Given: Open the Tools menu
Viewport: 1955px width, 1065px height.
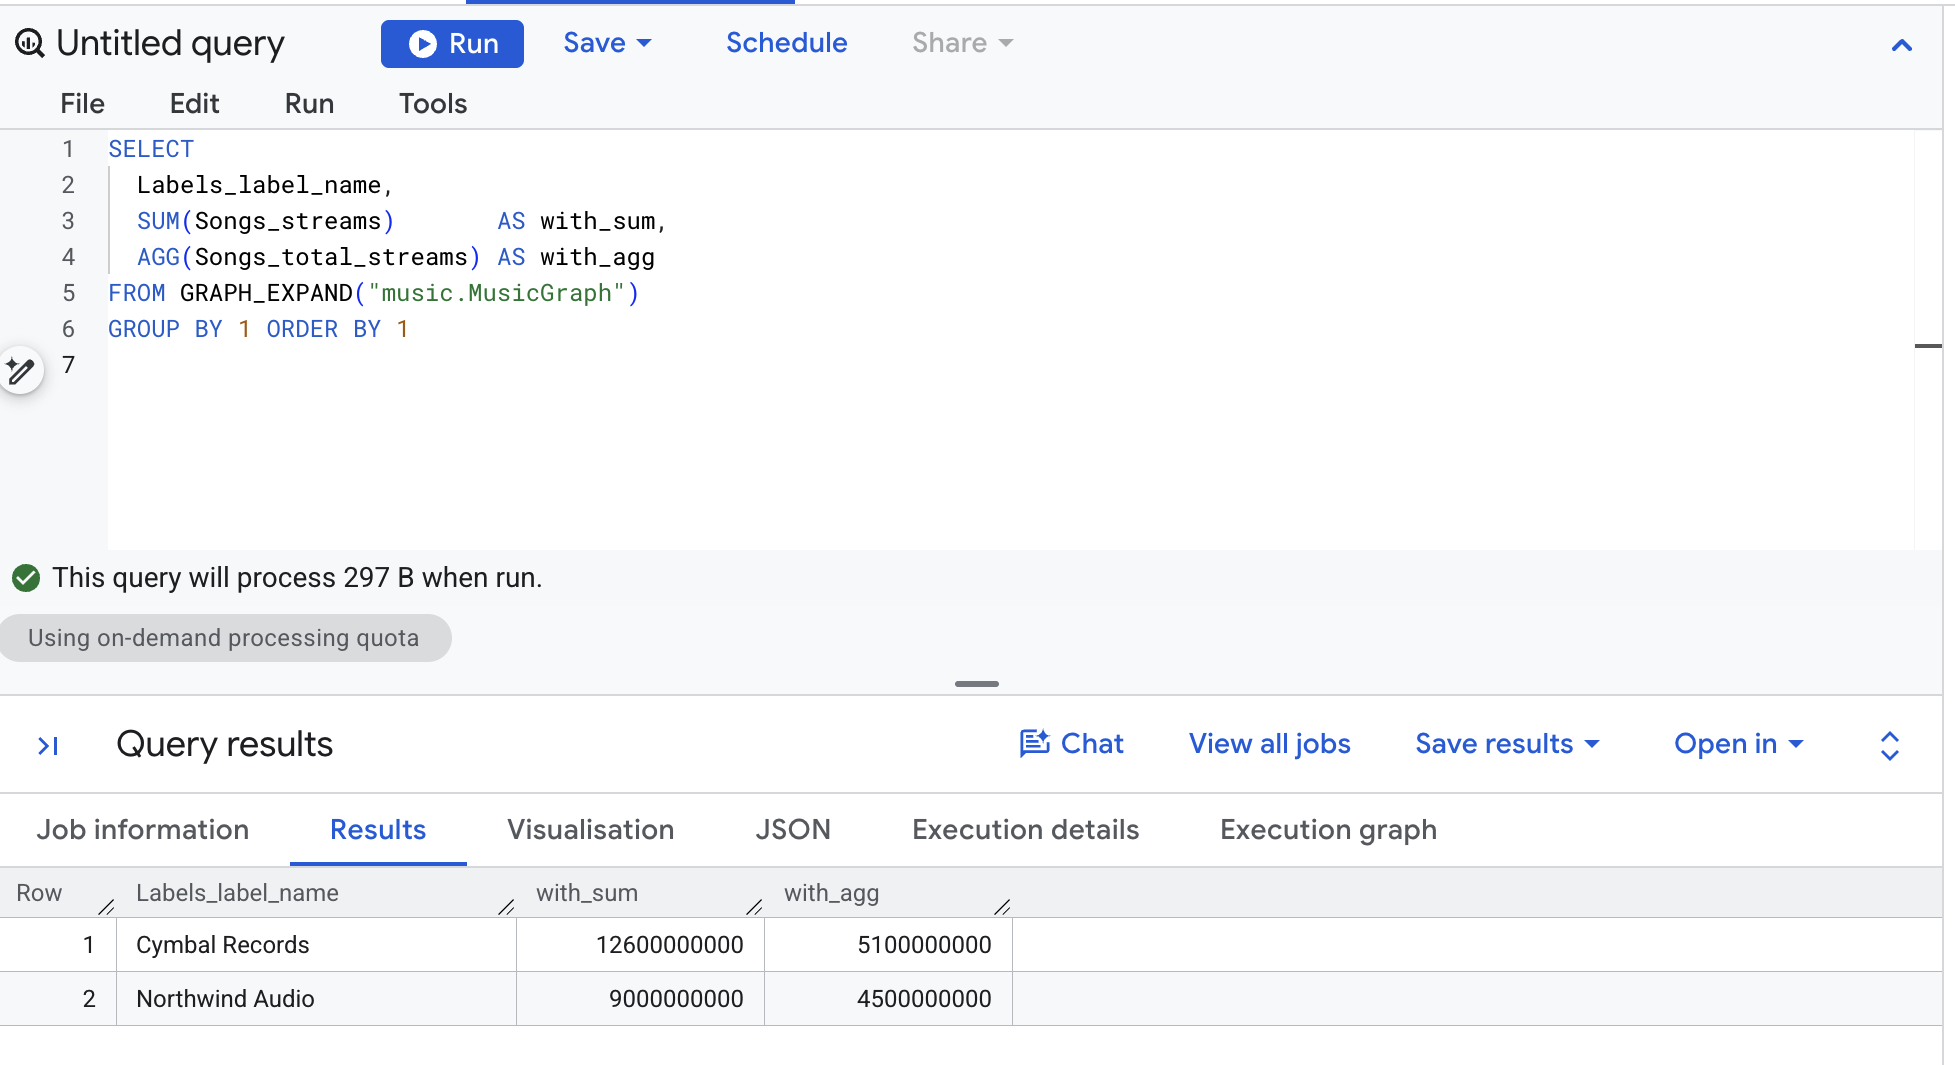Looking at the screenshot, I should pyautogui.click(x=433, y=104).
